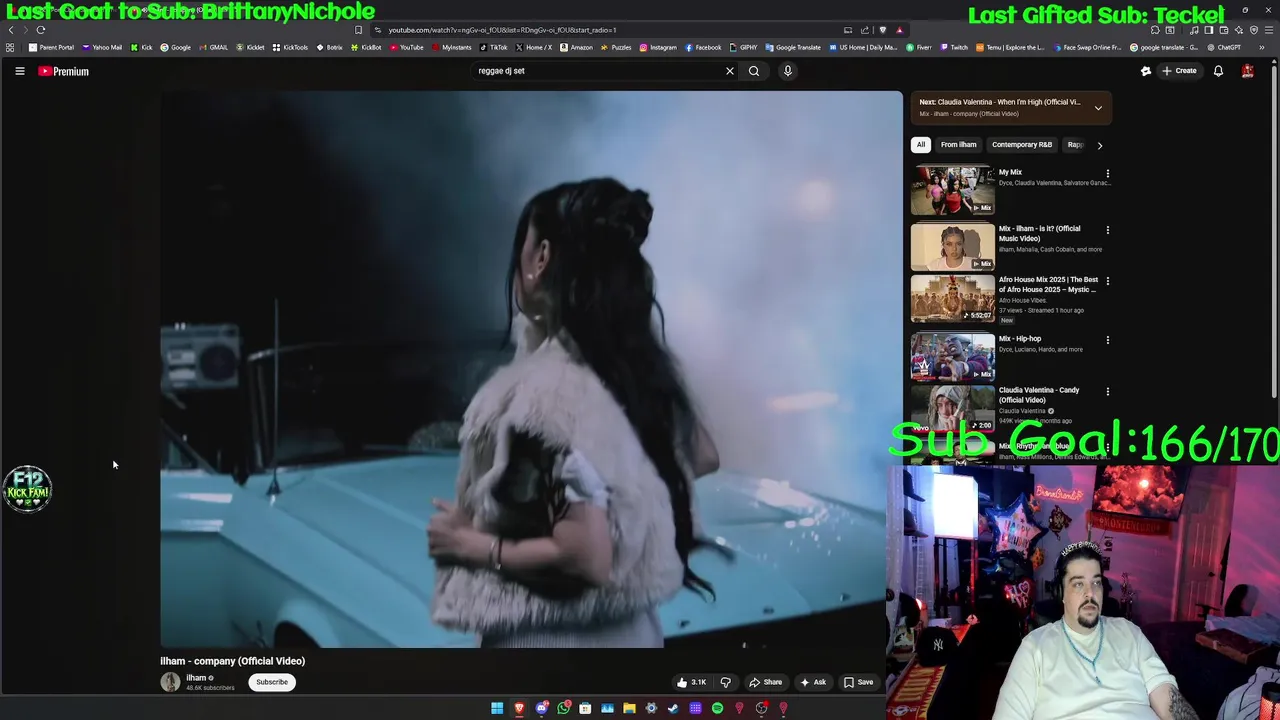Screen dimensions: 1280x720
Task: Save the video to a playlist
Action: click(858, 682)
